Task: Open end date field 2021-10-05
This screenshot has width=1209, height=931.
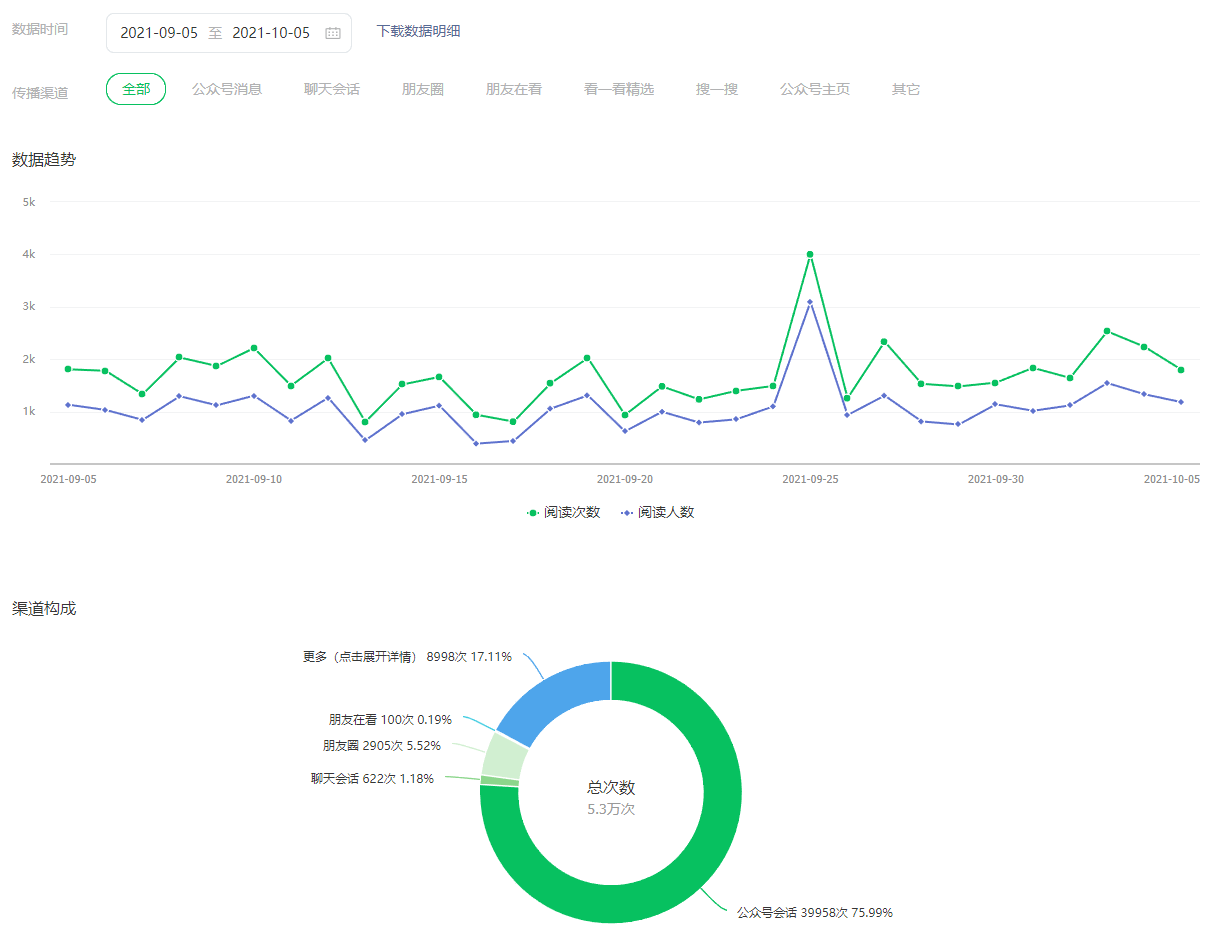Action: point(271,33)
